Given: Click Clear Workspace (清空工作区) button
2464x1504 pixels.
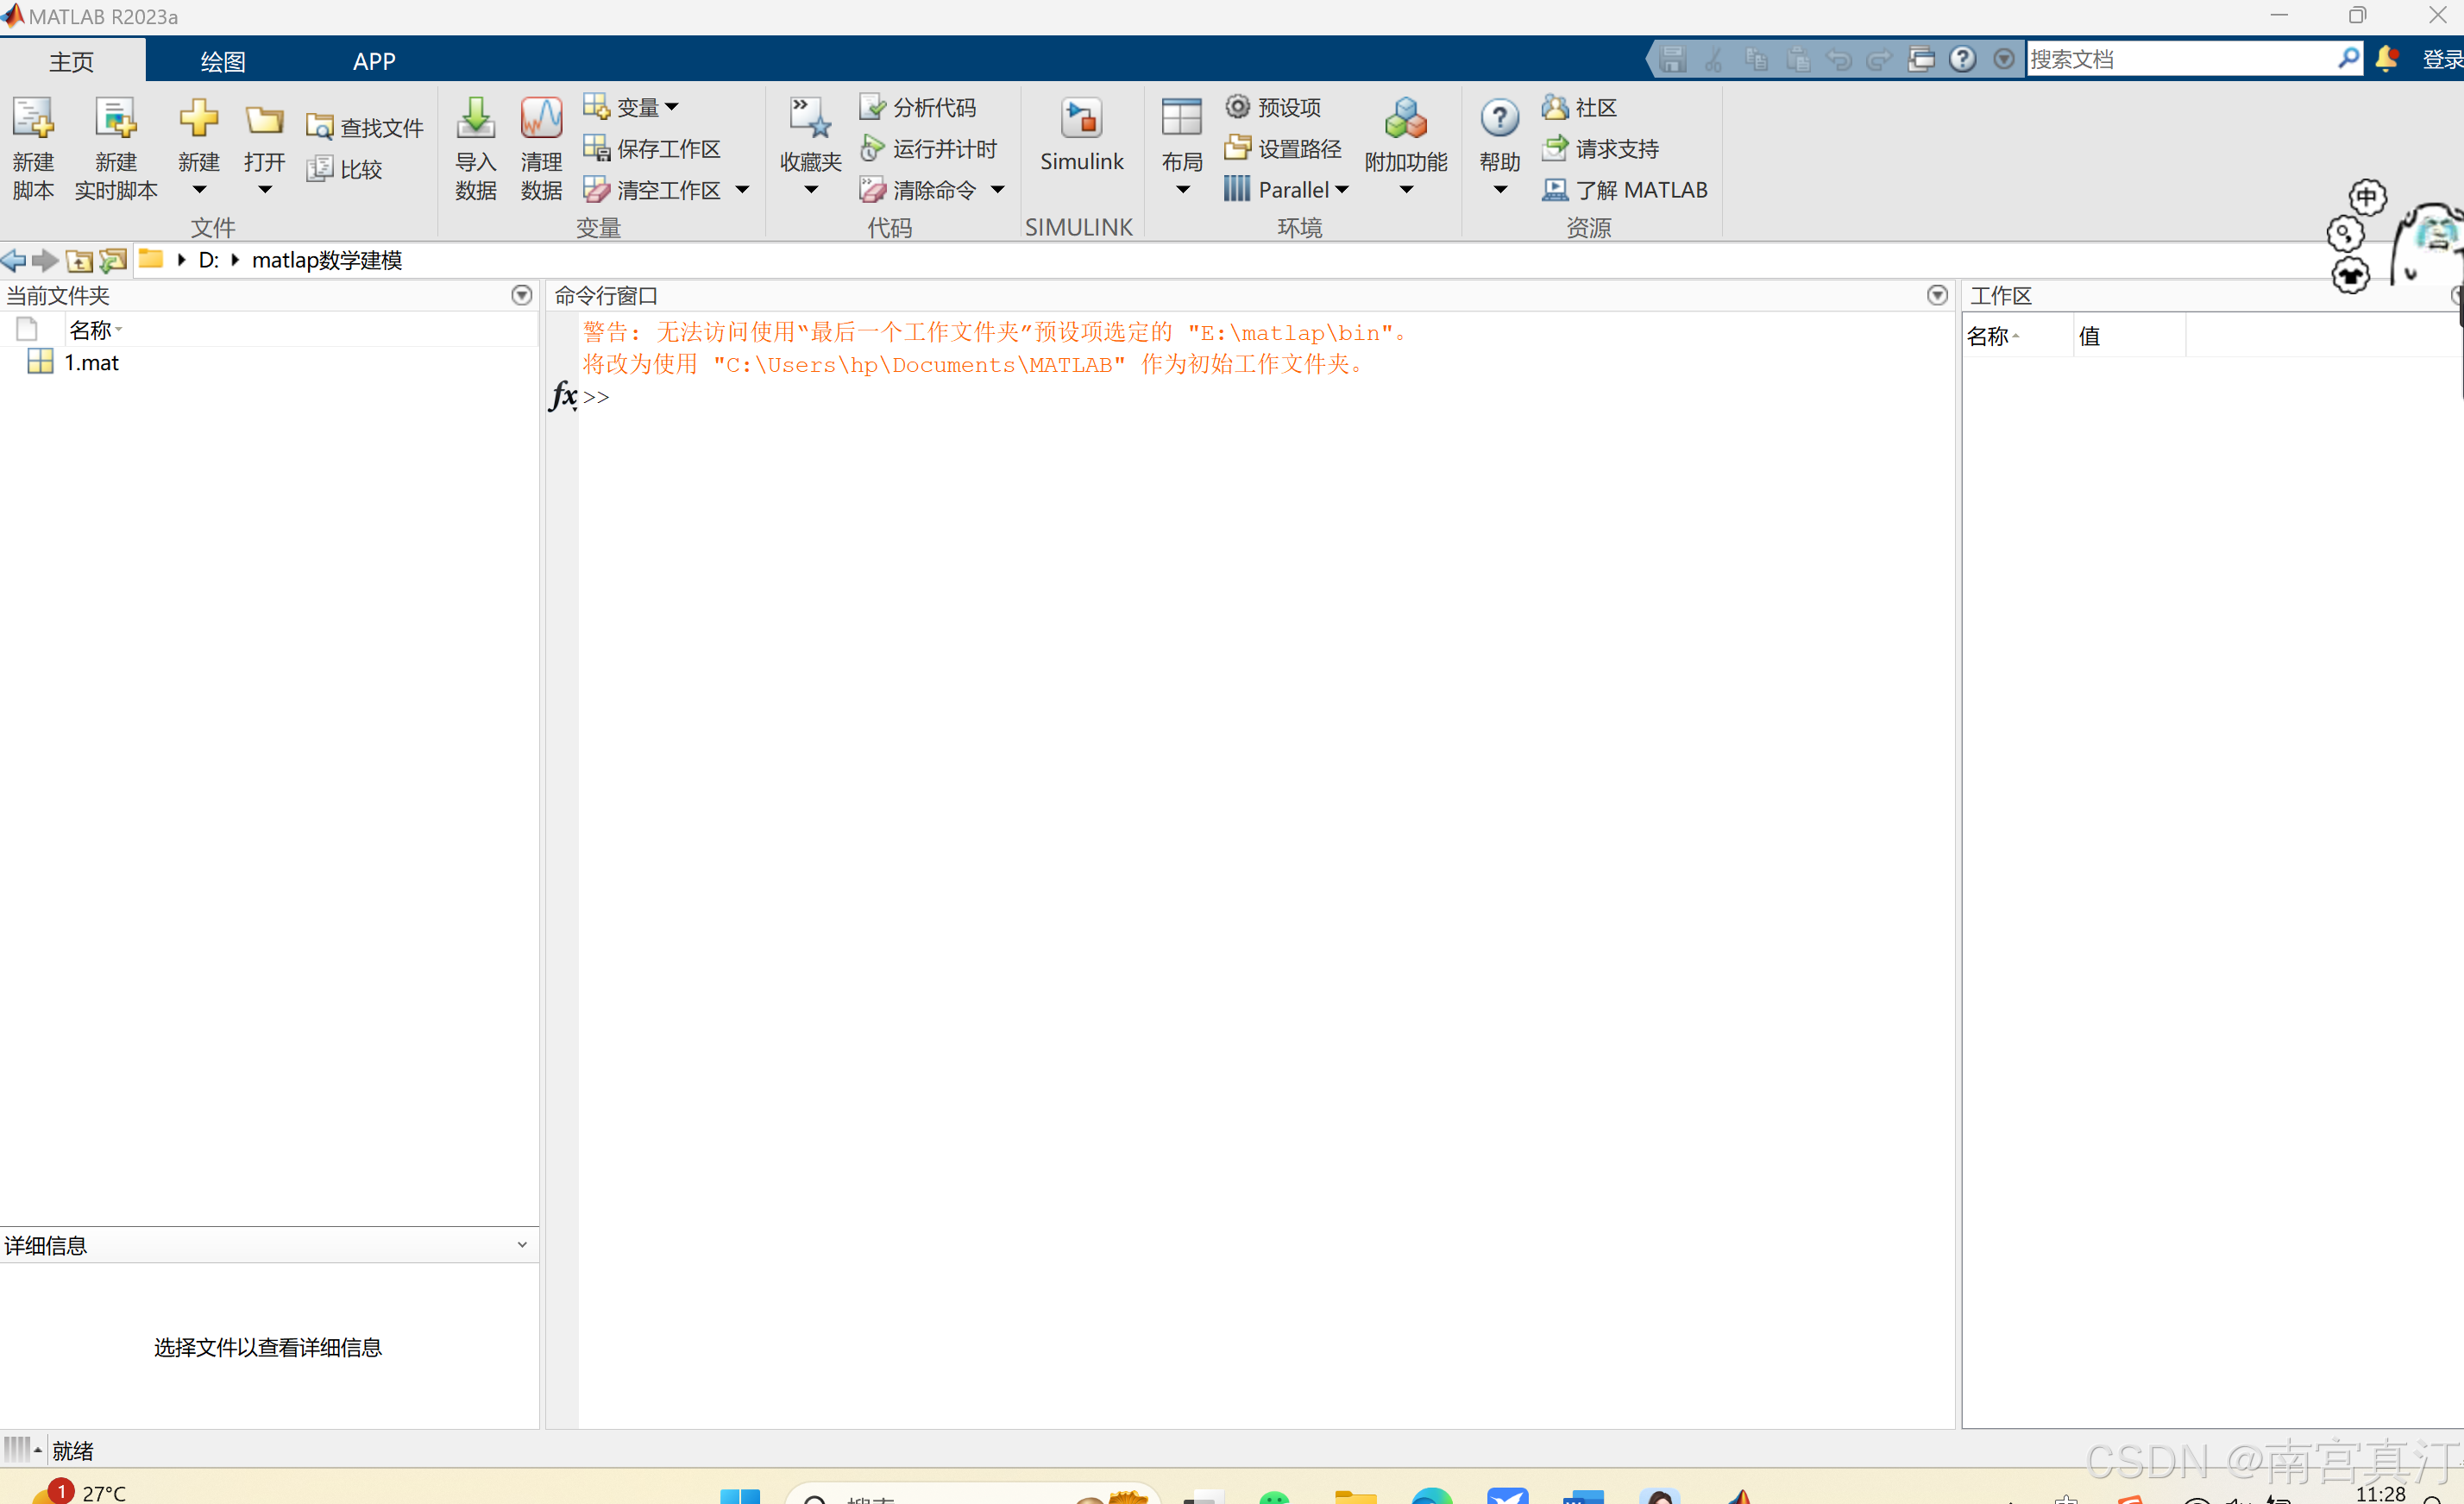Looking at the screenshot, I should (652, 189).
